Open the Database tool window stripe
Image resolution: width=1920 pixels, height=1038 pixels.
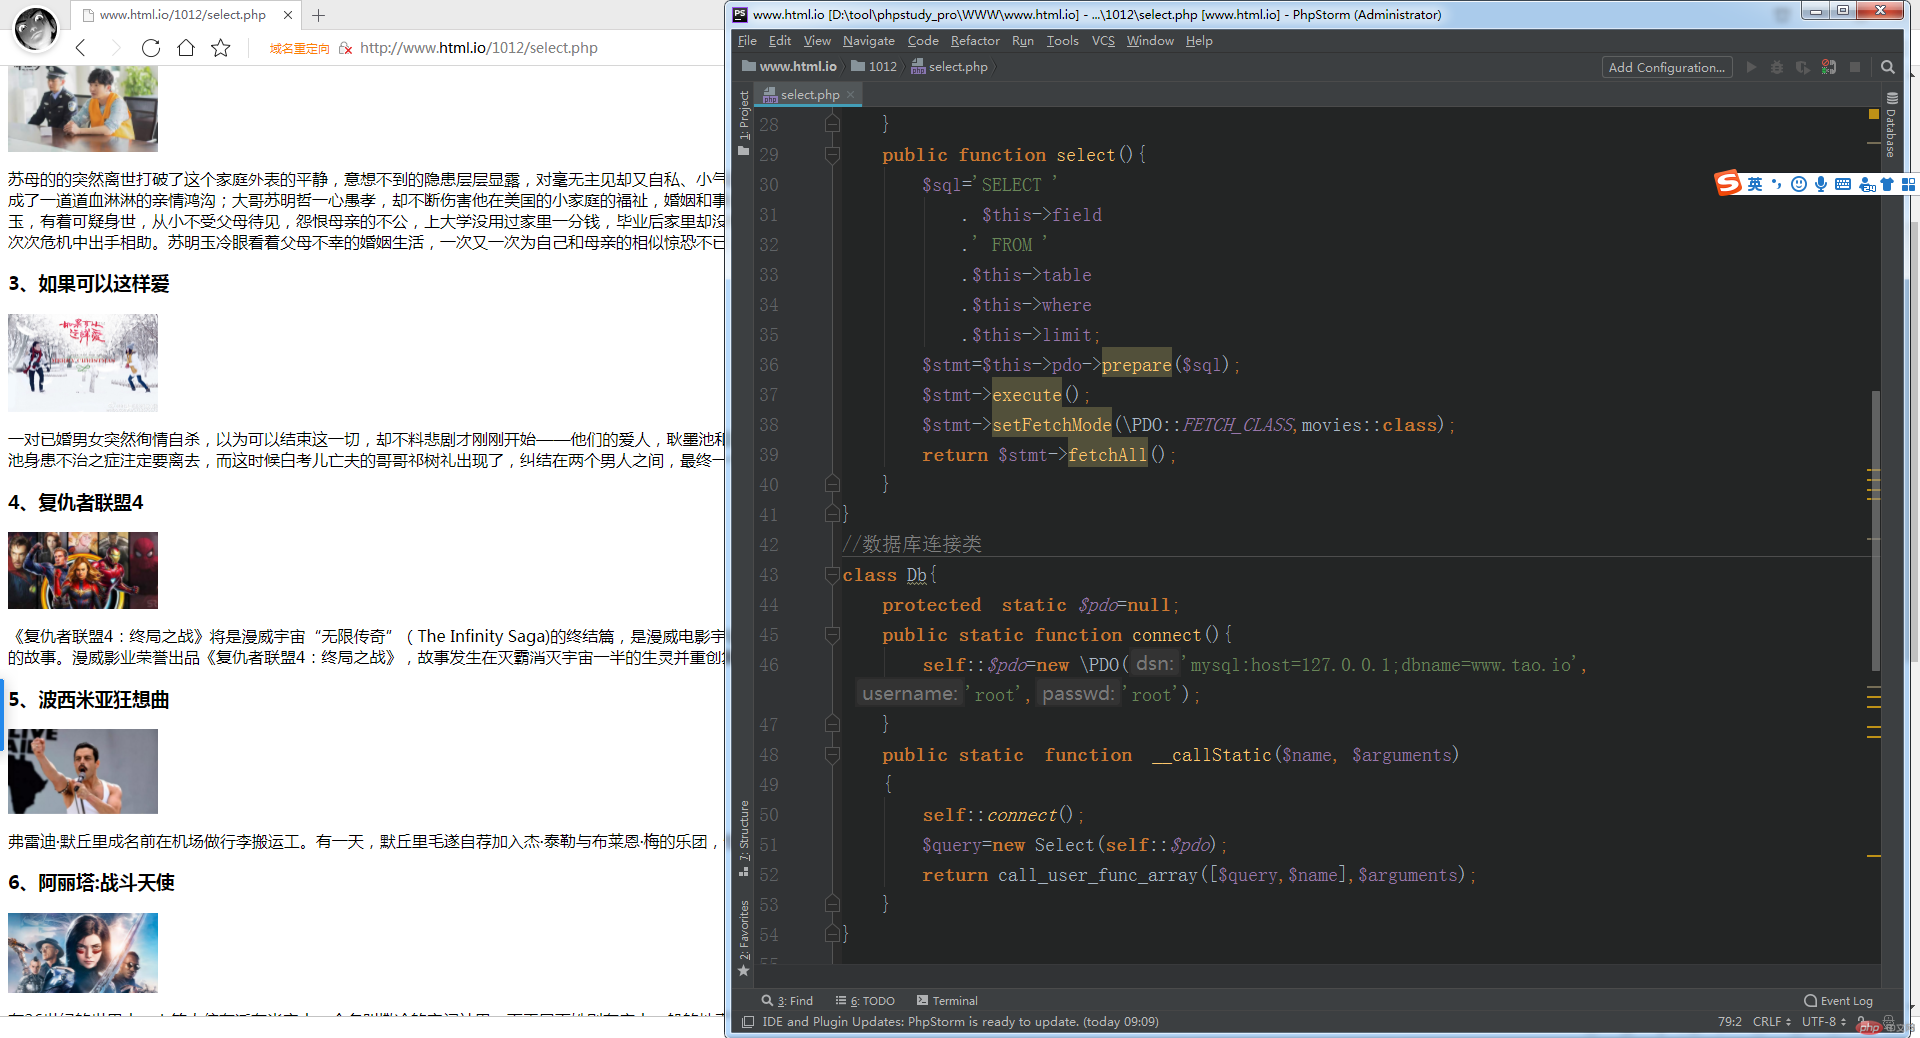click(x=1891, y=125)
